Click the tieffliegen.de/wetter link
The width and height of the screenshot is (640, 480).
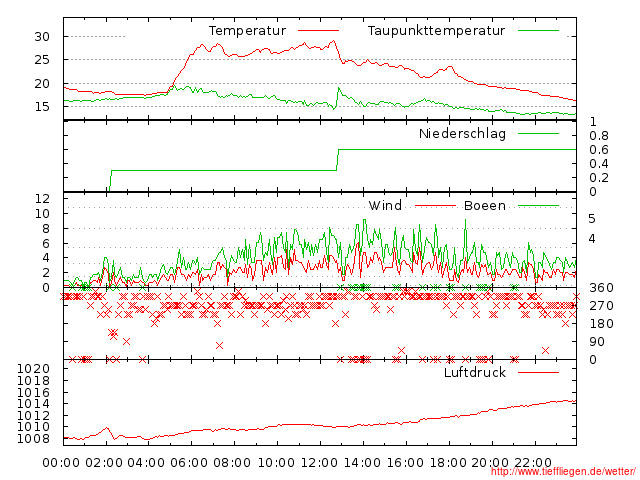click(x=563, y=472)
